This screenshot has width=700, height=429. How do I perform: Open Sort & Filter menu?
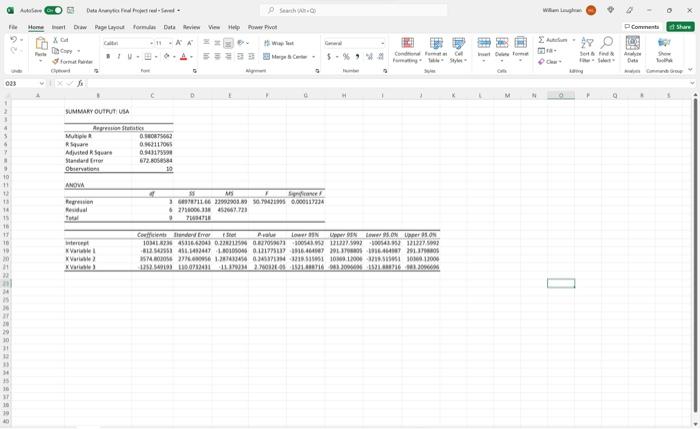point(587,50)
